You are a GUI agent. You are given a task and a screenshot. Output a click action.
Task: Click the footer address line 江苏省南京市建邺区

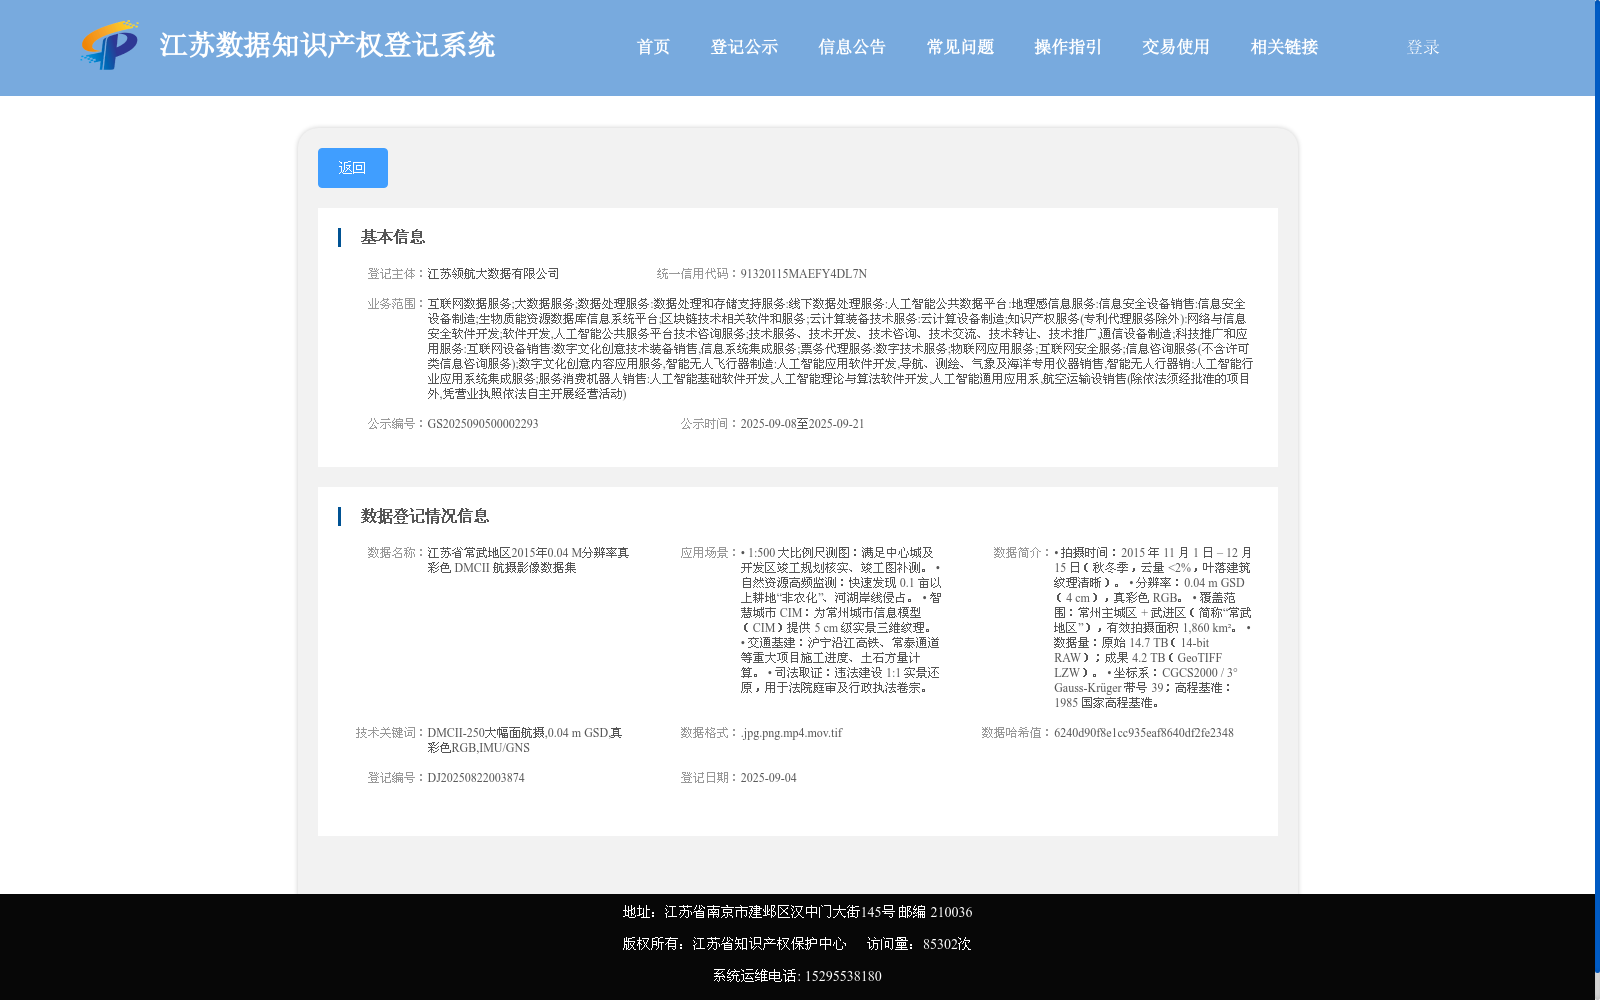pos(797,912)
